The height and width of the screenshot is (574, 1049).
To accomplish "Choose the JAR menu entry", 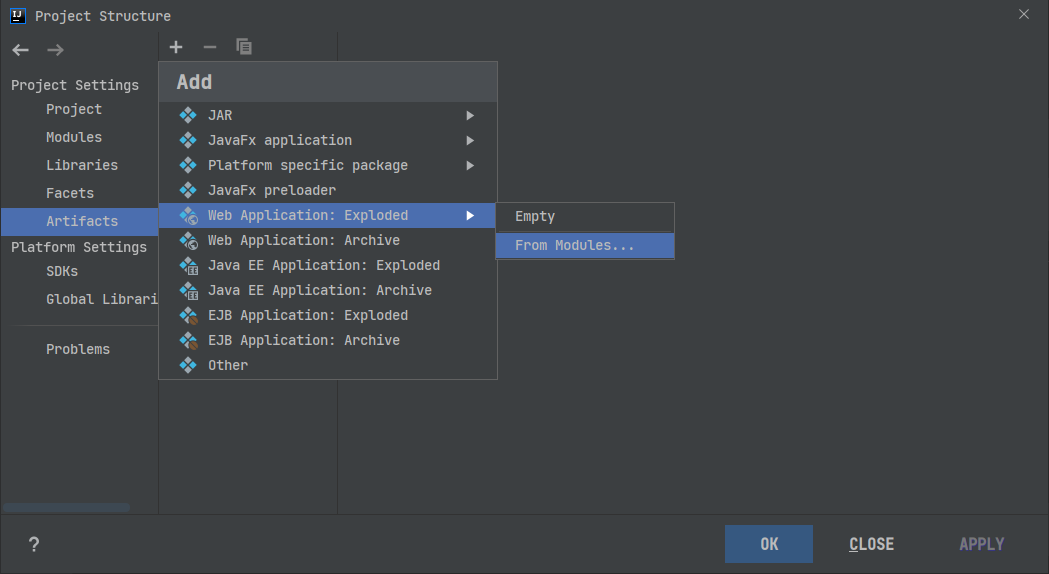I will (x=328, y=115).
